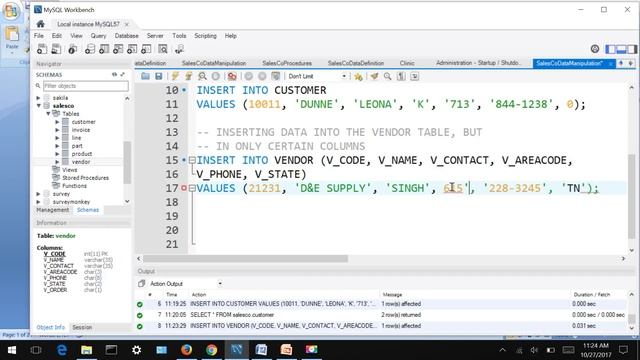
Task: Collapse the salesco schema
Action: pyautogui.click(x=38, y=106)
